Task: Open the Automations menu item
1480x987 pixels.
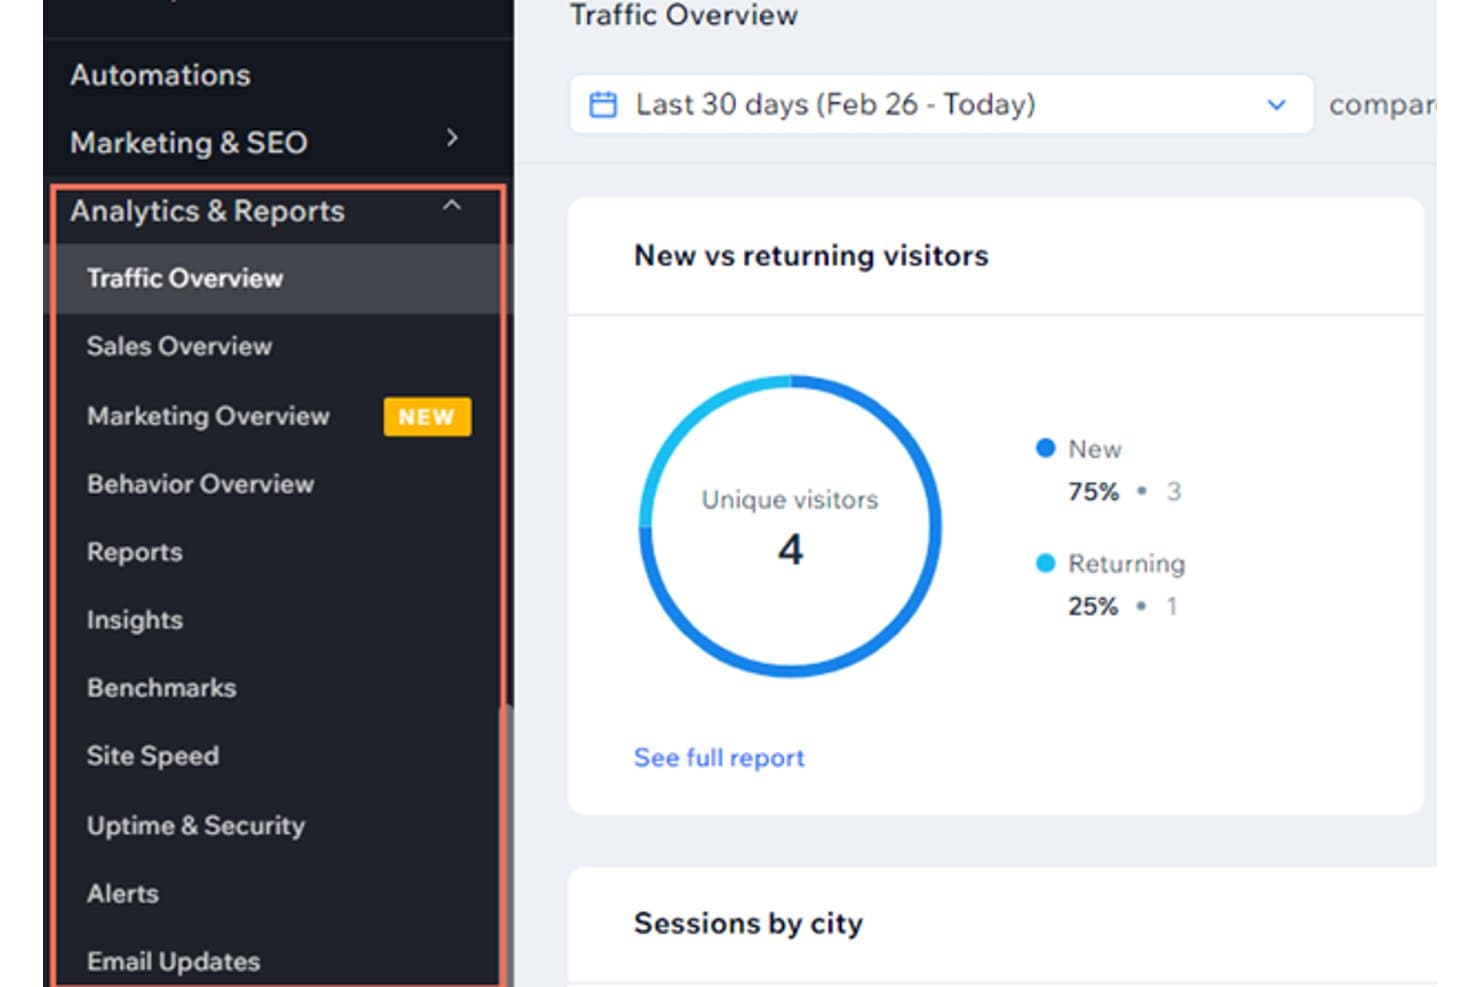Action: tap(160, 75)
